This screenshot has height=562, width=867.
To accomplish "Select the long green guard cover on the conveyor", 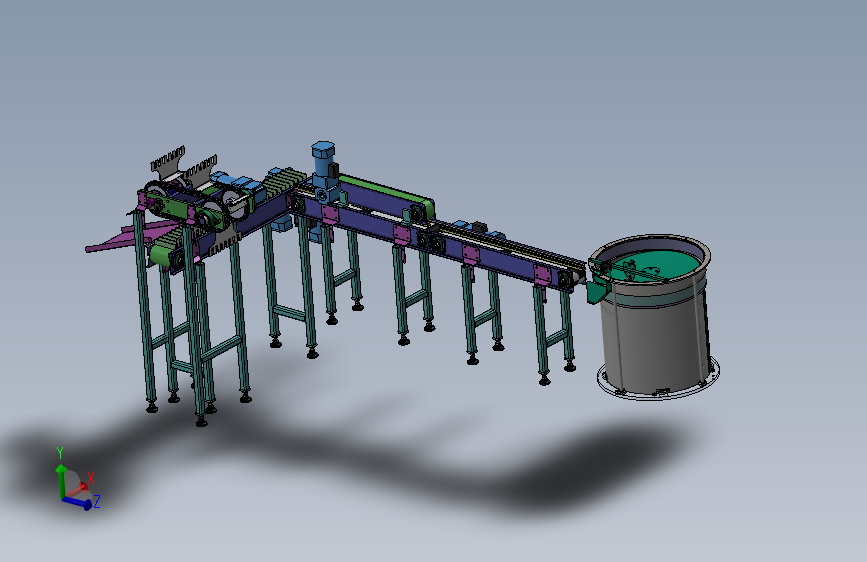I will (387, 191).
